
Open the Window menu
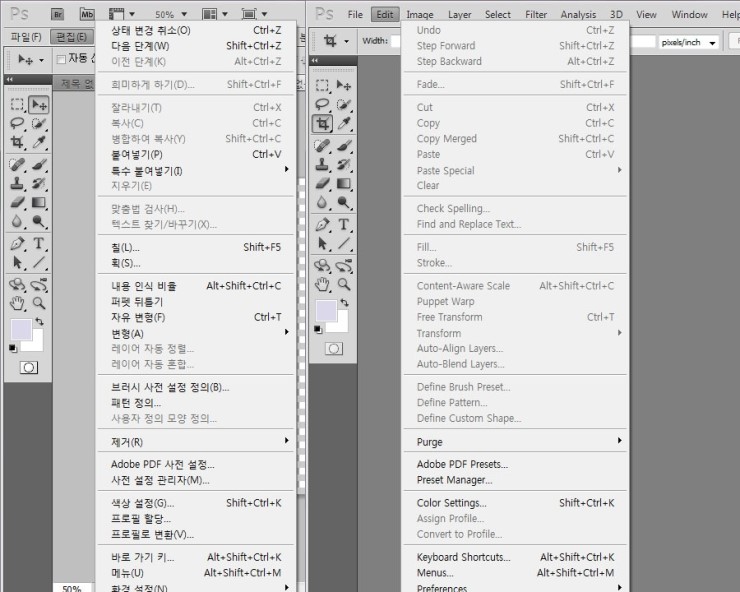[x=689, y=15]
